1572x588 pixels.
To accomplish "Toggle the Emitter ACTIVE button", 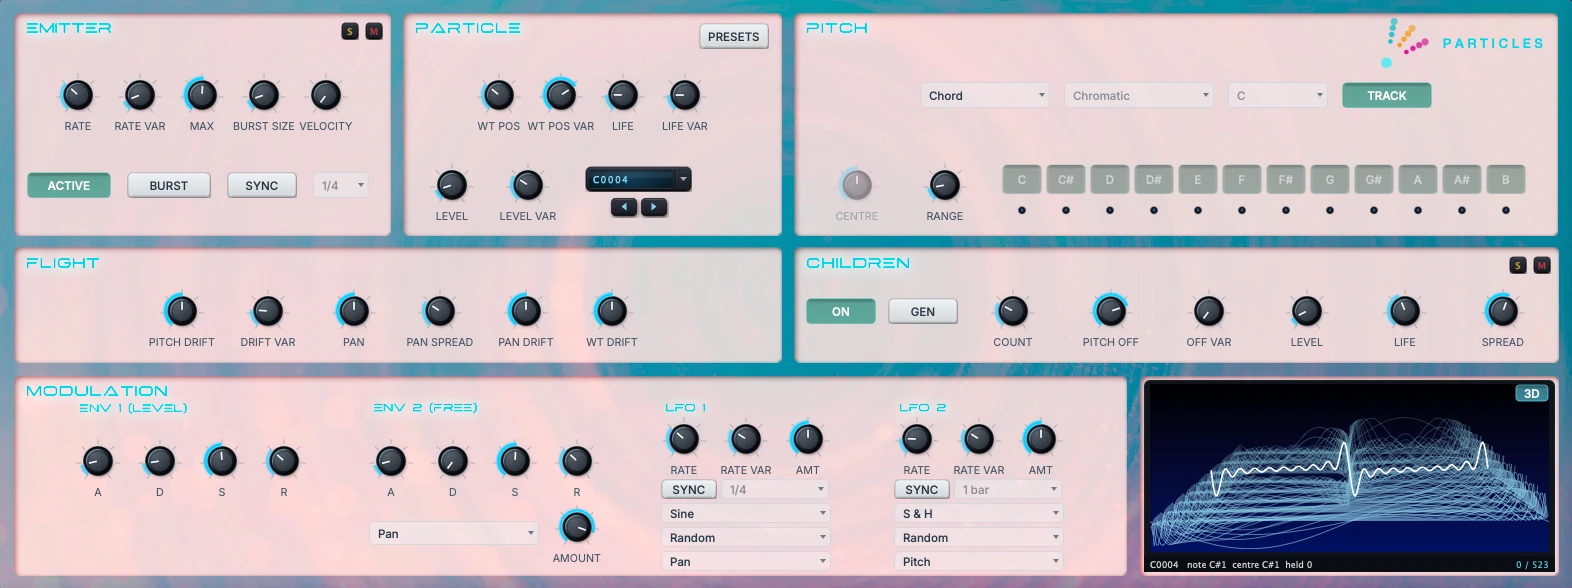I will click(69, 186).
